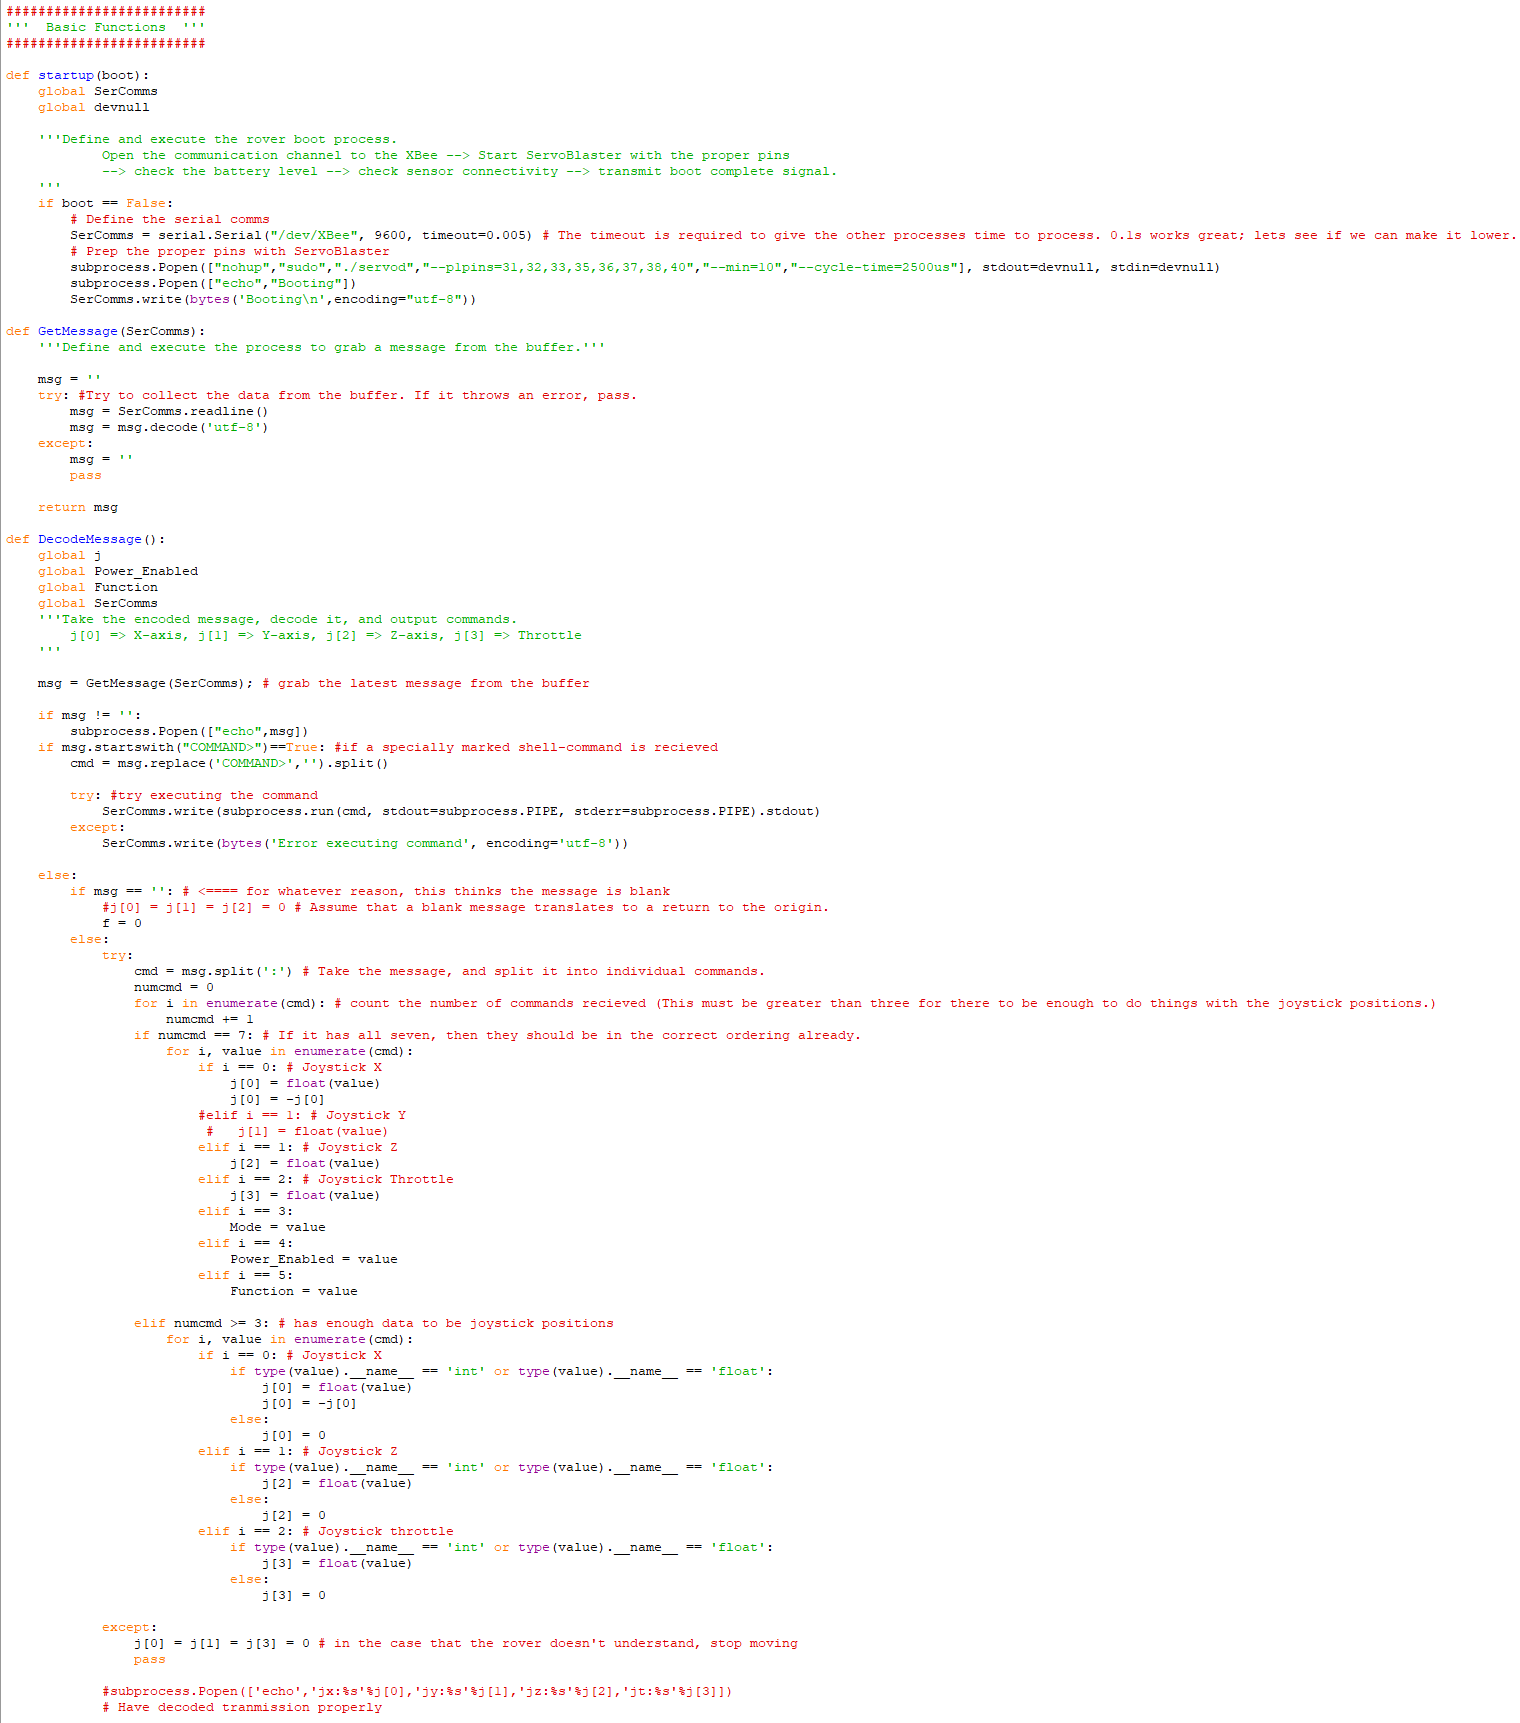
Task: Click the "return msg" statement
Action: point(78,507)
